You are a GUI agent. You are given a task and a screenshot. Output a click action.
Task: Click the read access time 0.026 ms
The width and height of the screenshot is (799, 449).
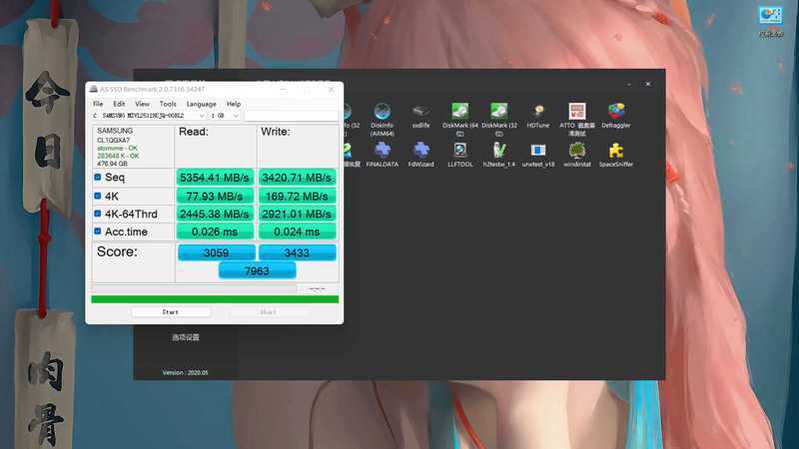pyautogui.click(x=215, y=232)
